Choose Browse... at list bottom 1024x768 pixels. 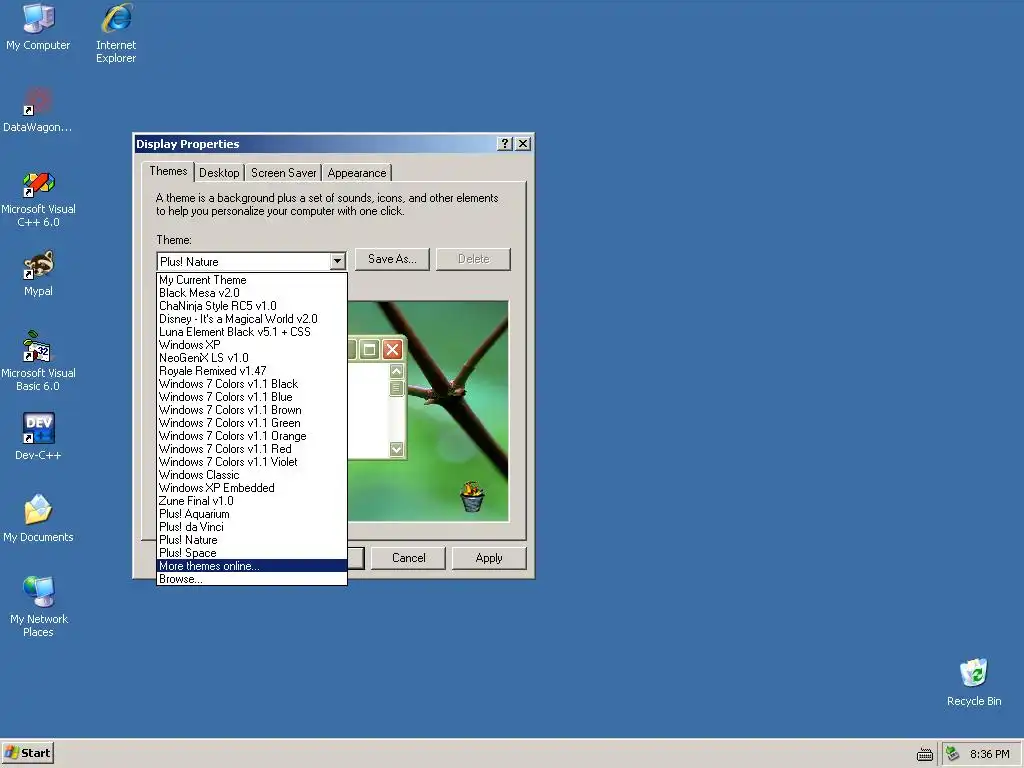point(251,579)
